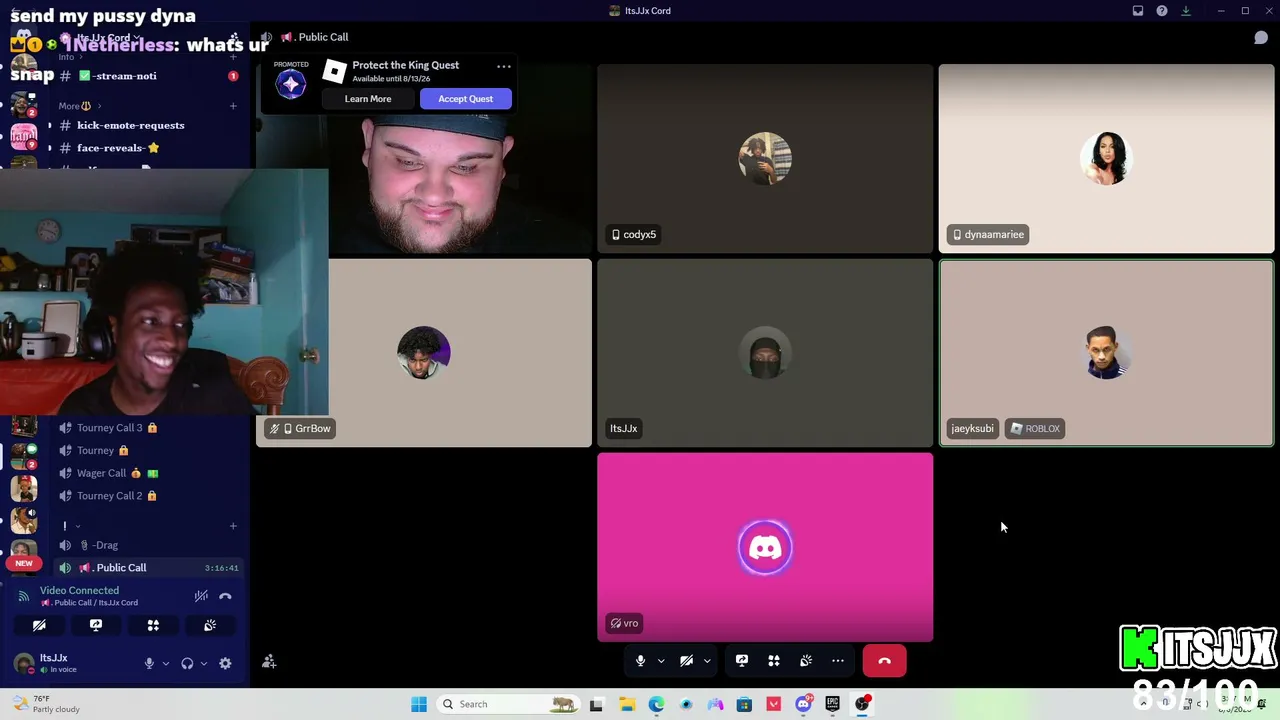
Task: Focus the pink vro participant tile
Action: click(765, 547)
